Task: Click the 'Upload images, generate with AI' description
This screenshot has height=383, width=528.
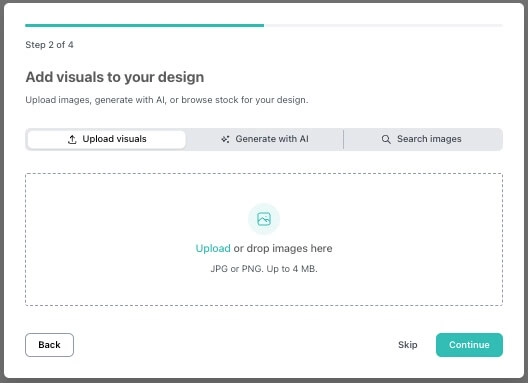Action: 167,100
